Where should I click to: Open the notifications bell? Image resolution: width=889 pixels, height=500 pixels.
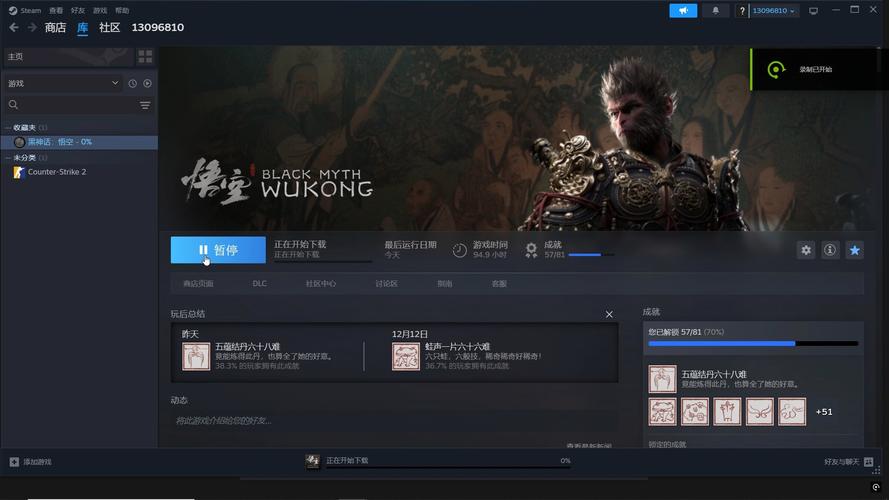click(714, 11)
